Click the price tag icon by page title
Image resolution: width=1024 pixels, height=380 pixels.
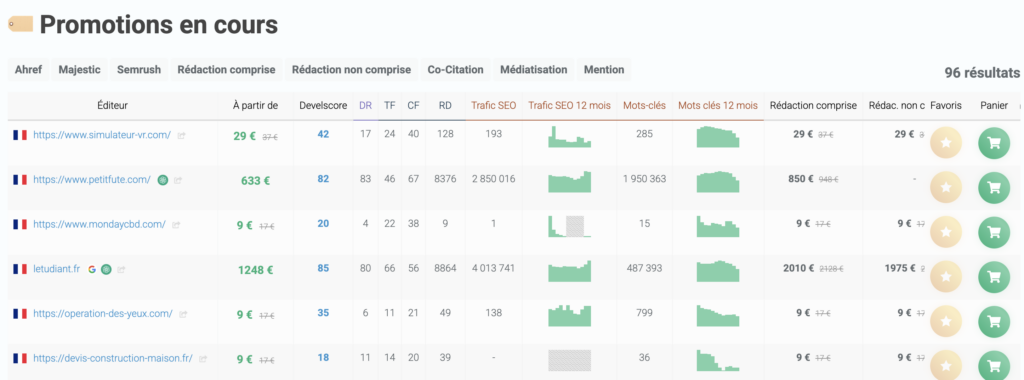click(20, 24)
